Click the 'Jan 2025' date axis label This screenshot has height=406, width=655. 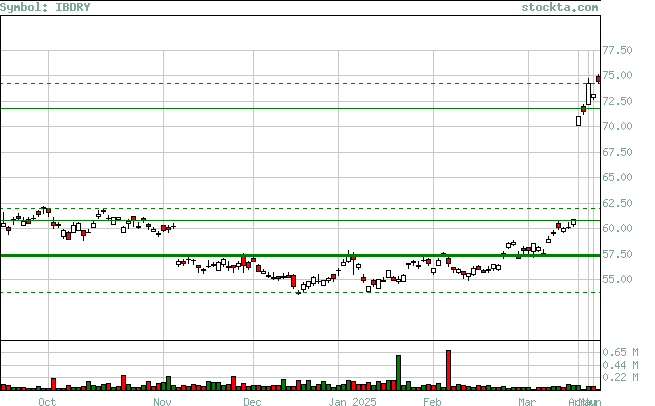point(352,401)
